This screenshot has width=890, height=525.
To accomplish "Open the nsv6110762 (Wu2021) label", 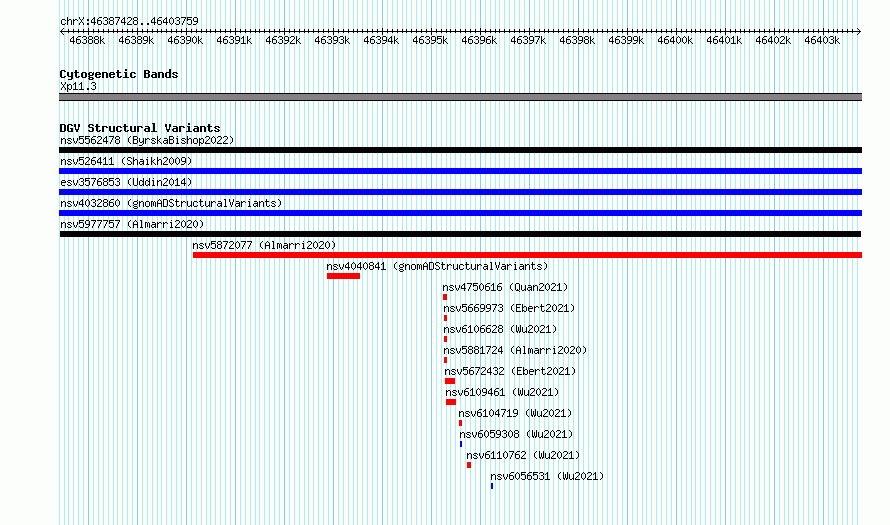I will 523,455.
